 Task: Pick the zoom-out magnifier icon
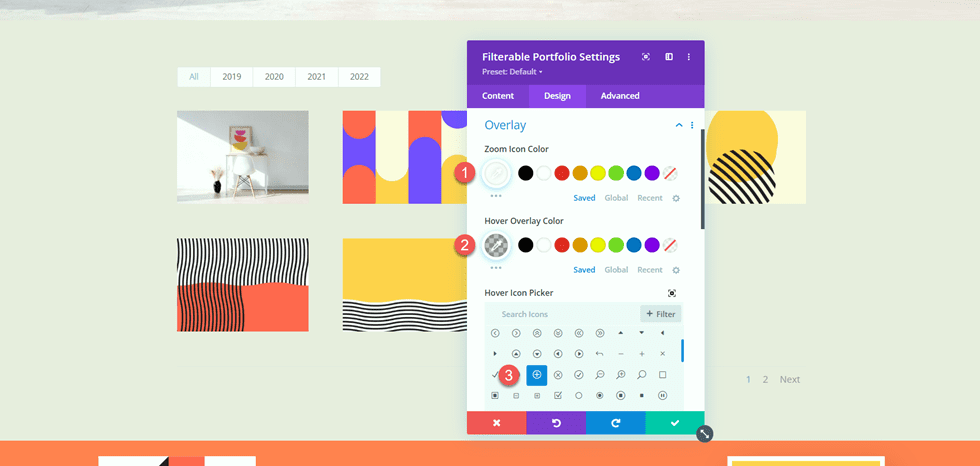(600, 375)
